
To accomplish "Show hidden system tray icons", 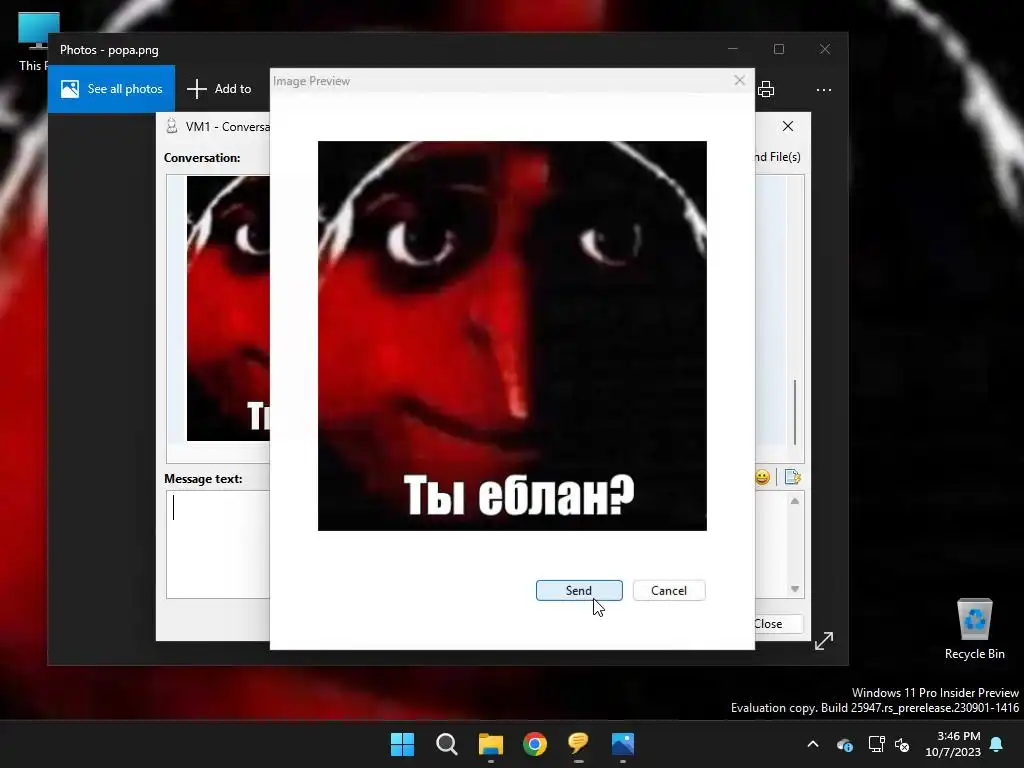I will point(813,744).
